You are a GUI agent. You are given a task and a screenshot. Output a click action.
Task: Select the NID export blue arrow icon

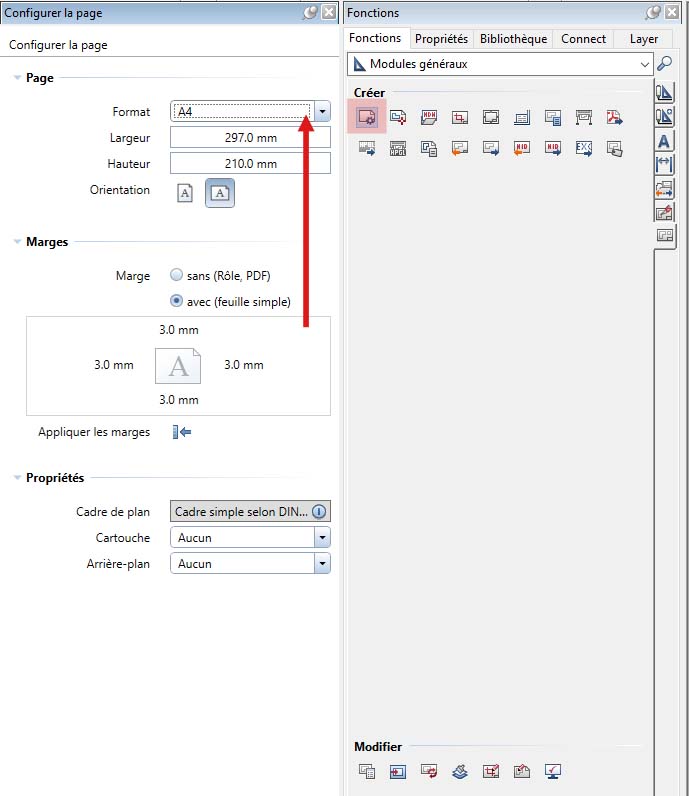pos(553,148)
